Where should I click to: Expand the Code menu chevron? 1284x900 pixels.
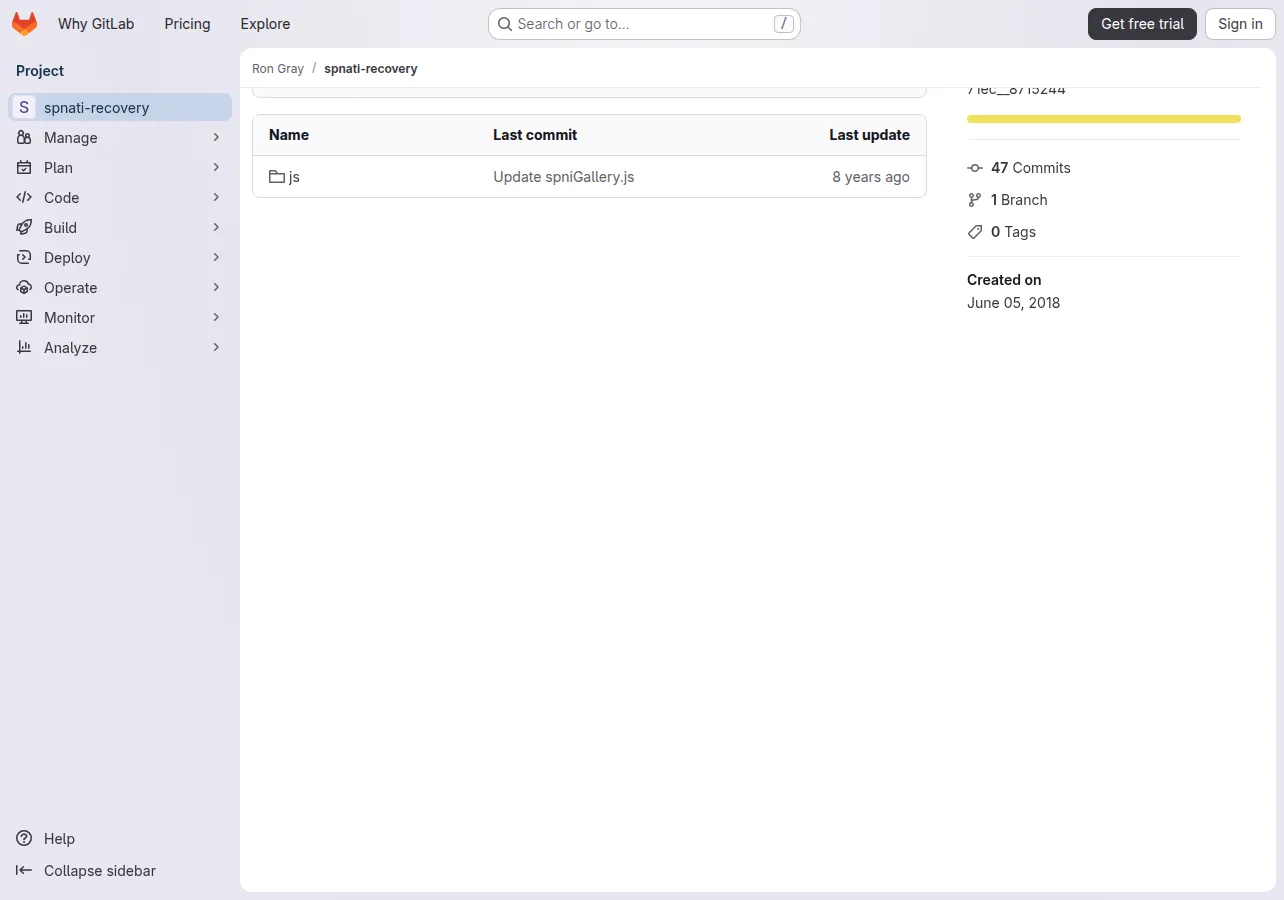click(216, 198)
